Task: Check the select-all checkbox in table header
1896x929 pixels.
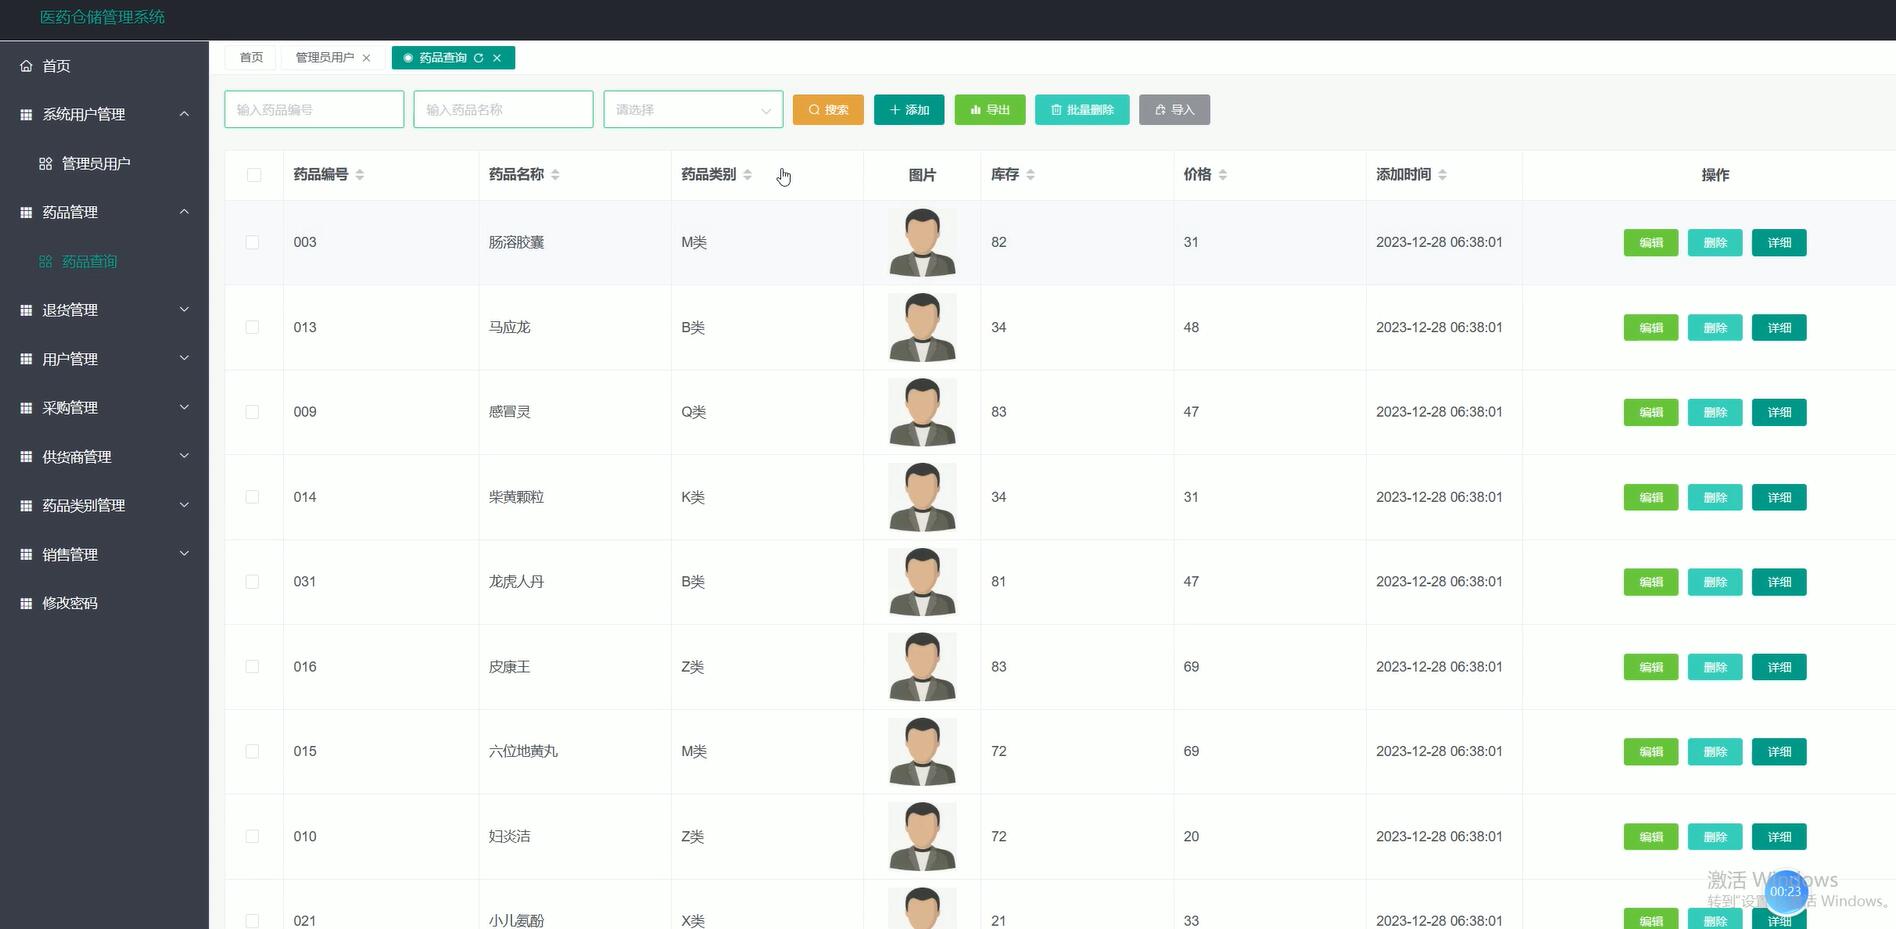Action: coord(253,174)
